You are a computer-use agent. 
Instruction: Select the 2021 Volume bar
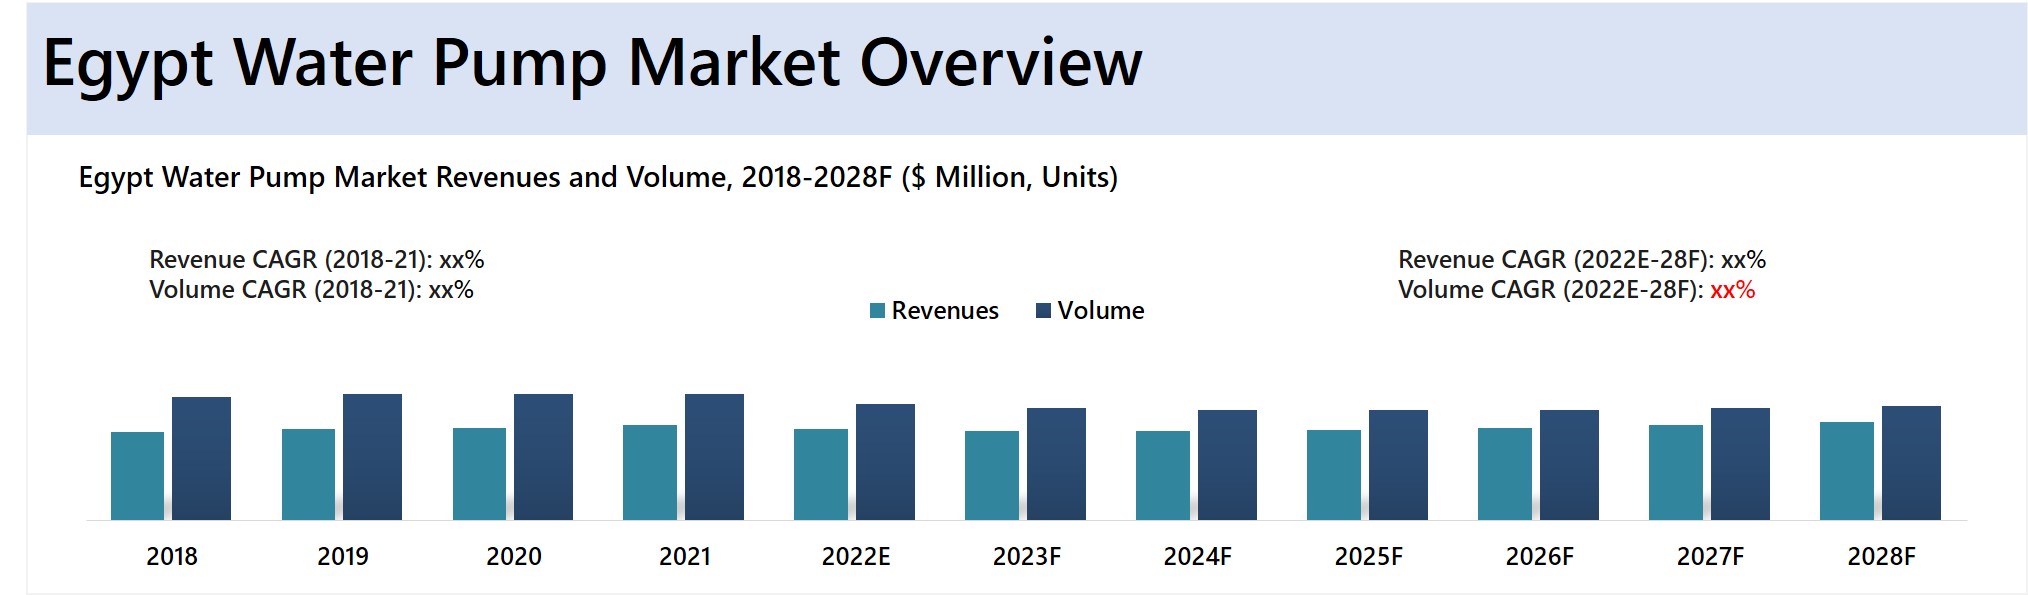pos(714,457)
